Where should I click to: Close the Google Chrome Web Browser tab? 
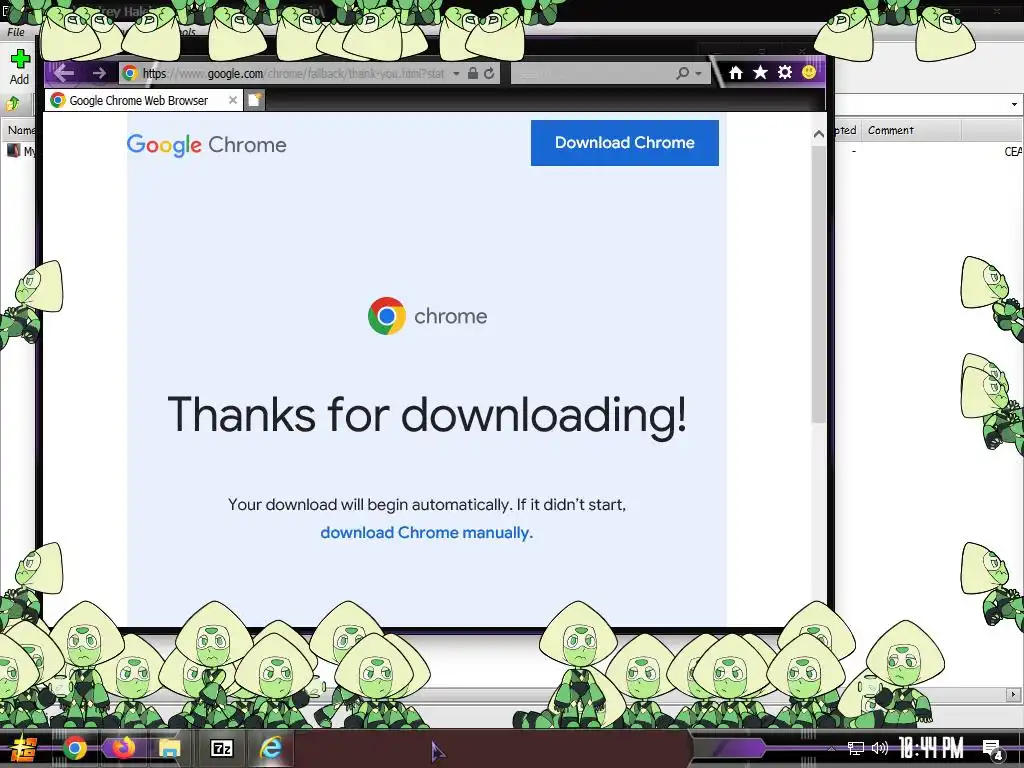tap(232, 100)
